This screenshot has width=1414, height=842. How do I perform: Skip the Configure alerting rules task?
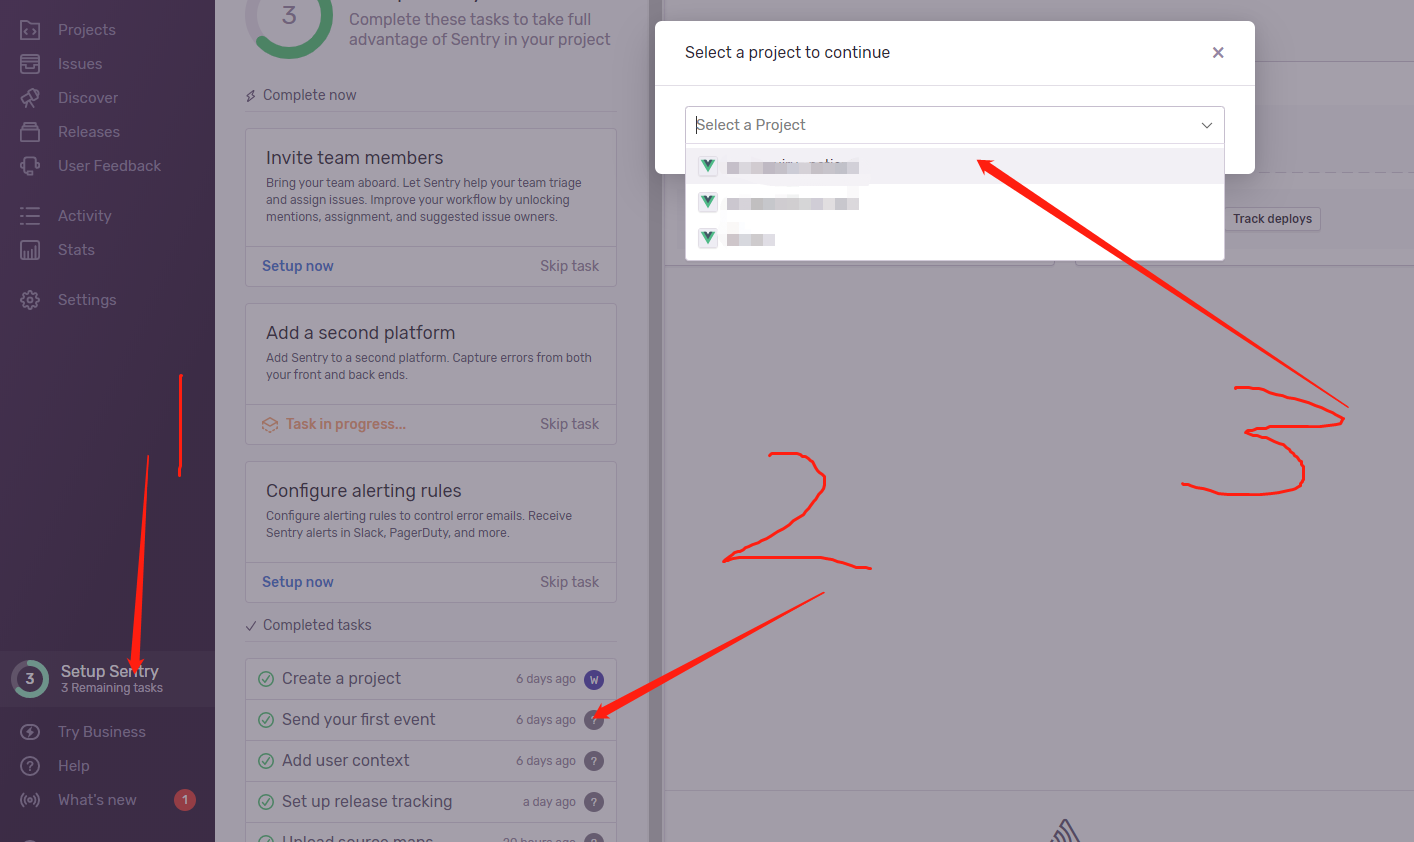[x=569, y=582]
